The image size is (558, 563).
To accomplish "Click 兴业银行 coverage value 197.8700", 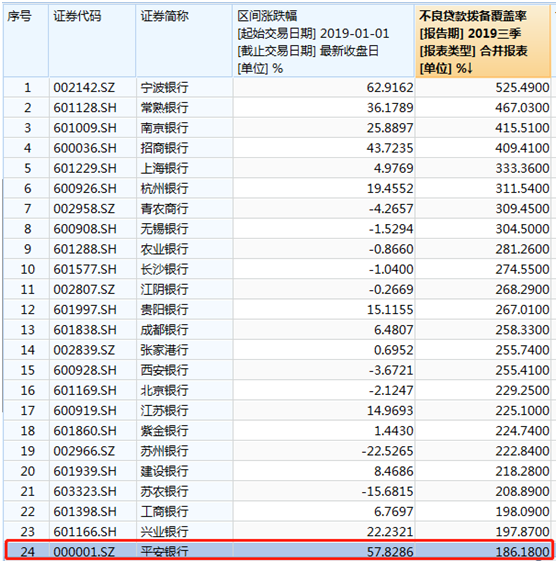I will click(x=522, y=531).
